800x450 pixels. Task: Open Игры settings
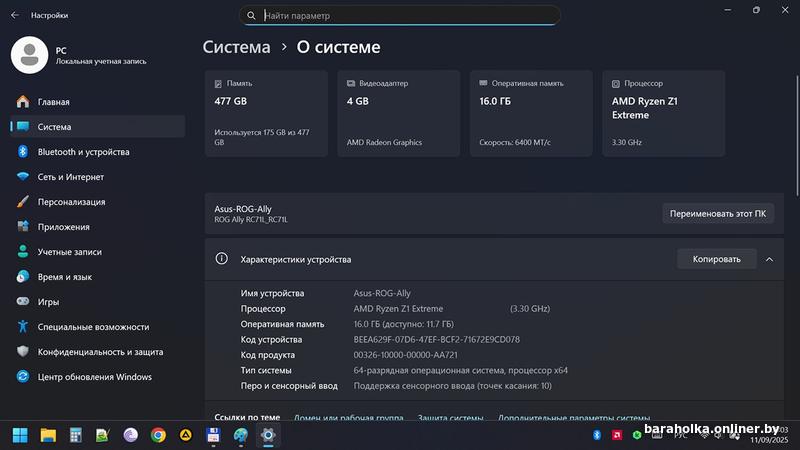[98, 302]
